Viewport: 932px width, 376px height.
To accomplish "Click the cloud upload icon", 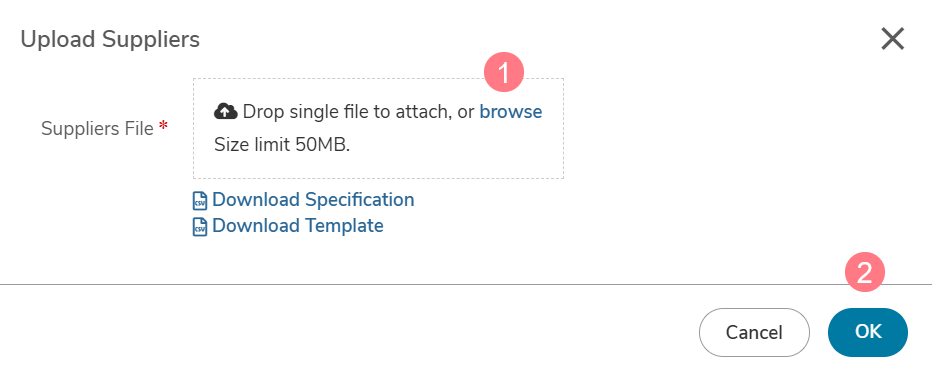I will pos(225,111).
